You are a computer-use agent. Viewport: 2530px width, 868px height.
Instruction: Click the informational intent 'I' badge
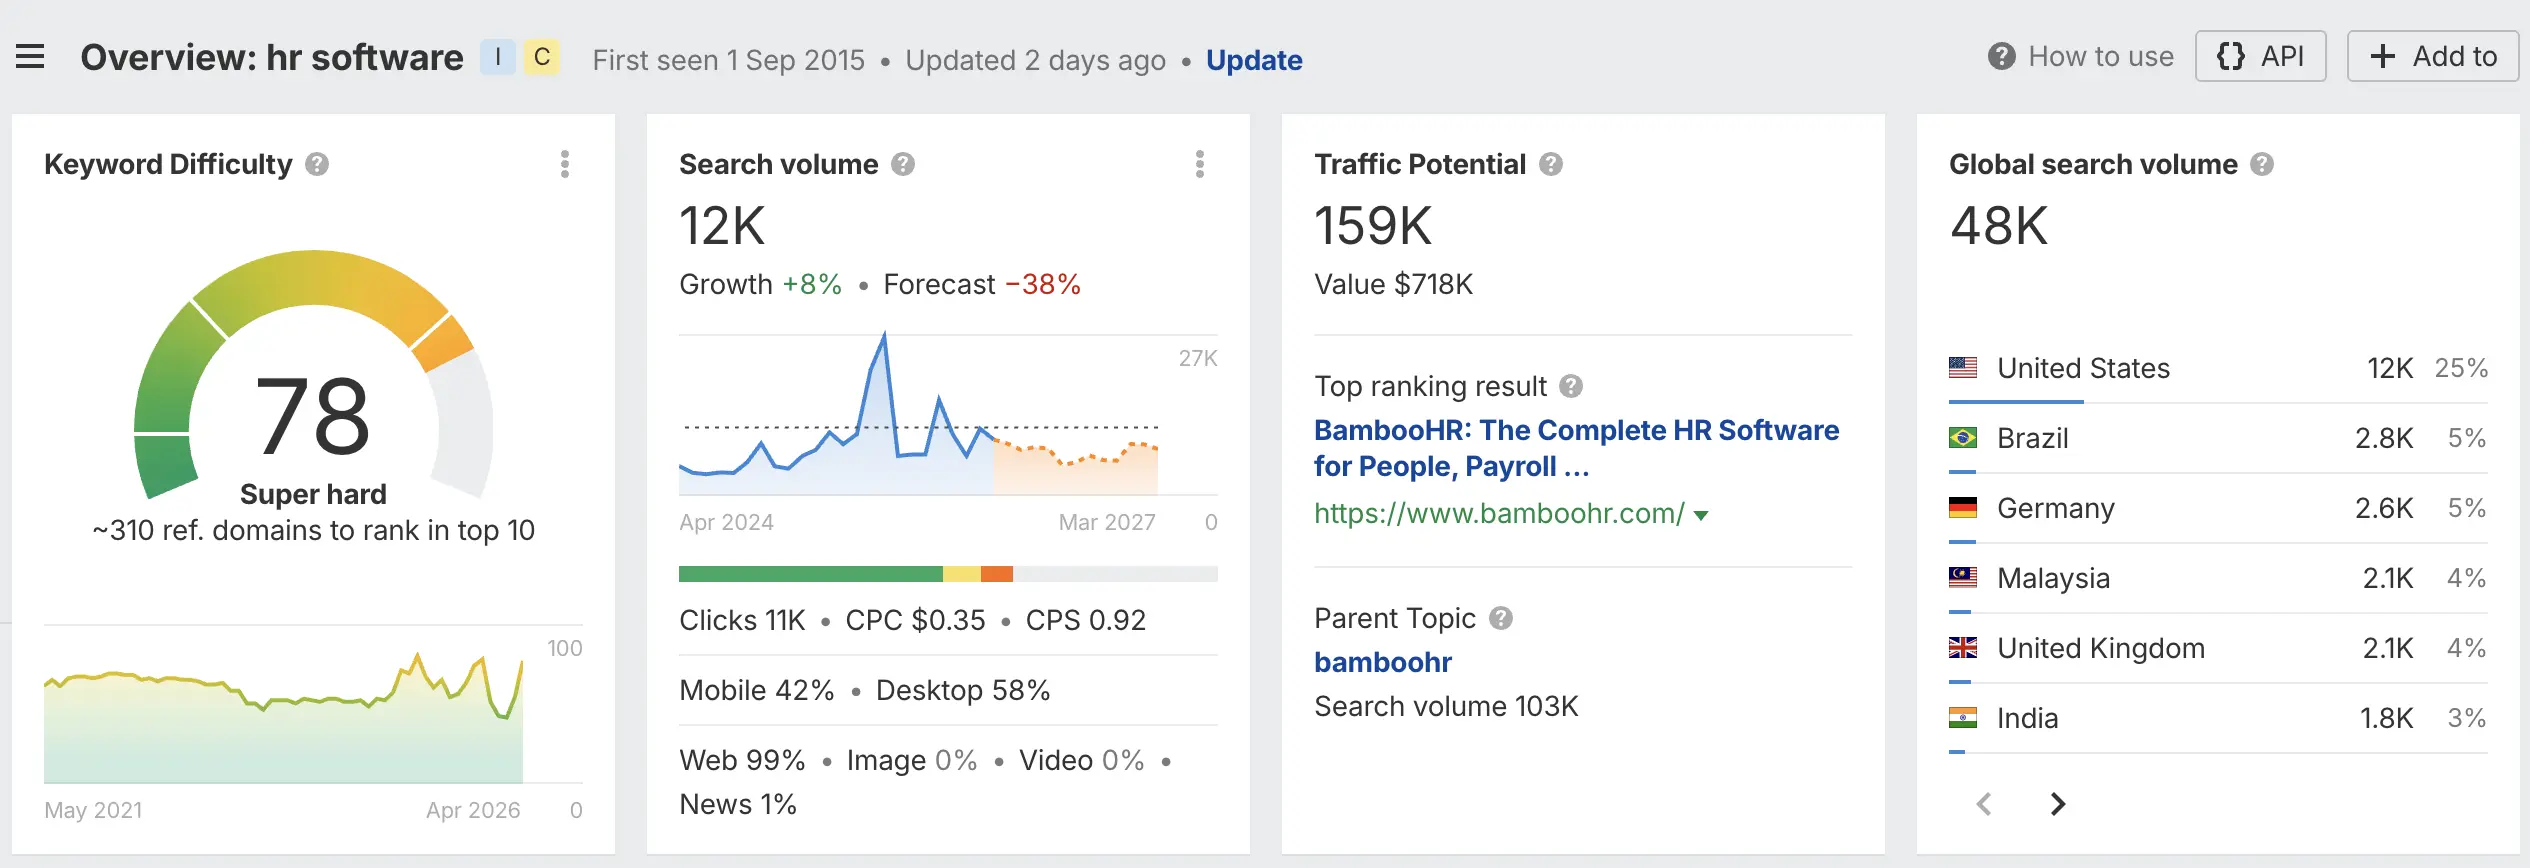[x=498, y=57]
